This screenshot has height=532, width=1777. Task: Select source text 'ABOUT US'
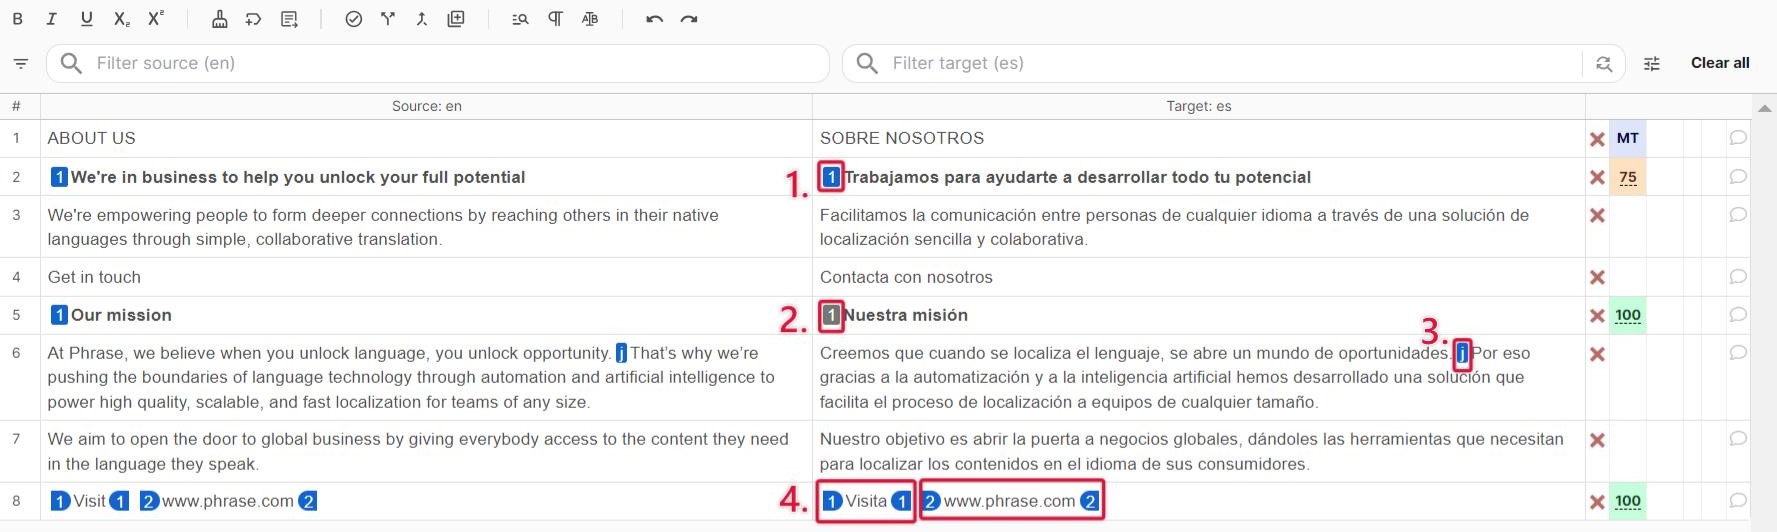(x=91, y=138)
